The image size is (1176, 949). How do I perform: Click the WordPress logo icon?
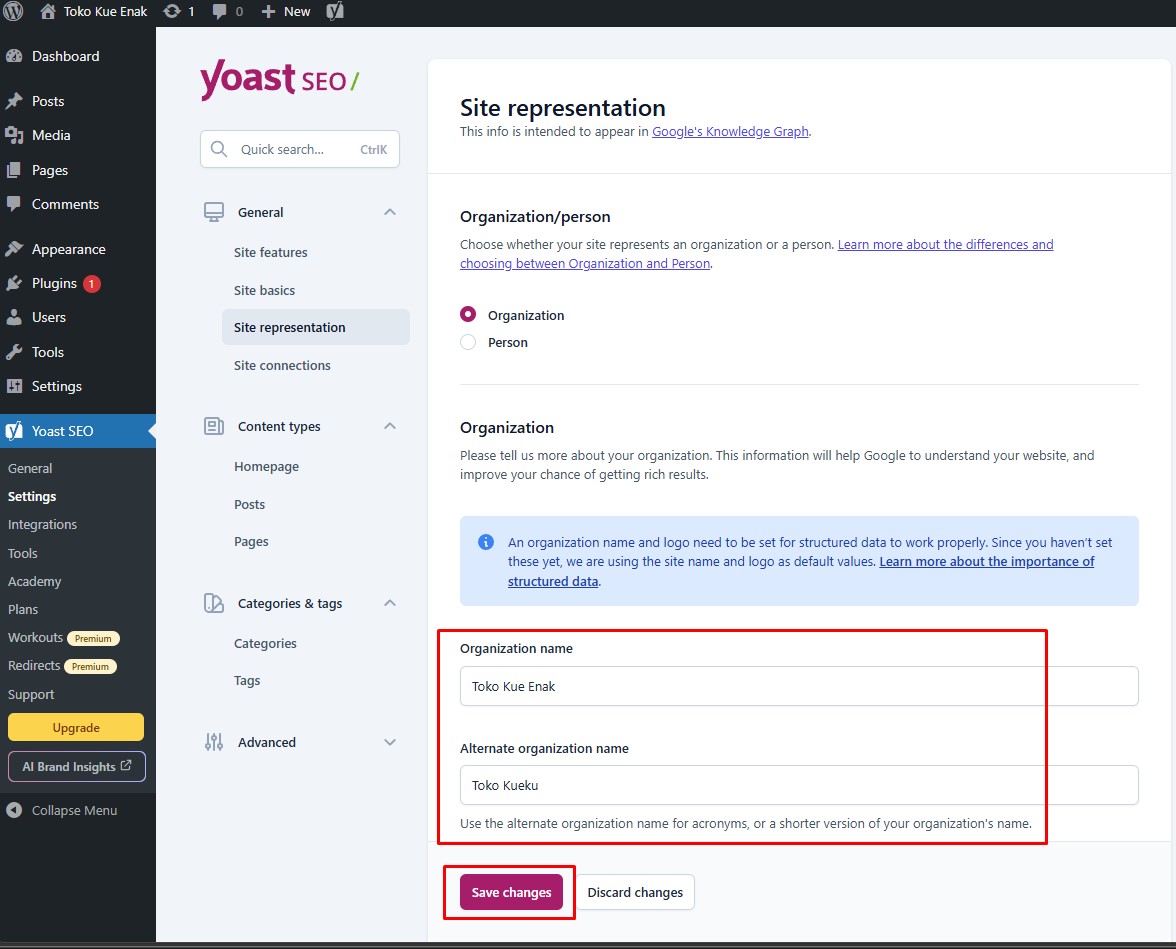click(13, 12)
